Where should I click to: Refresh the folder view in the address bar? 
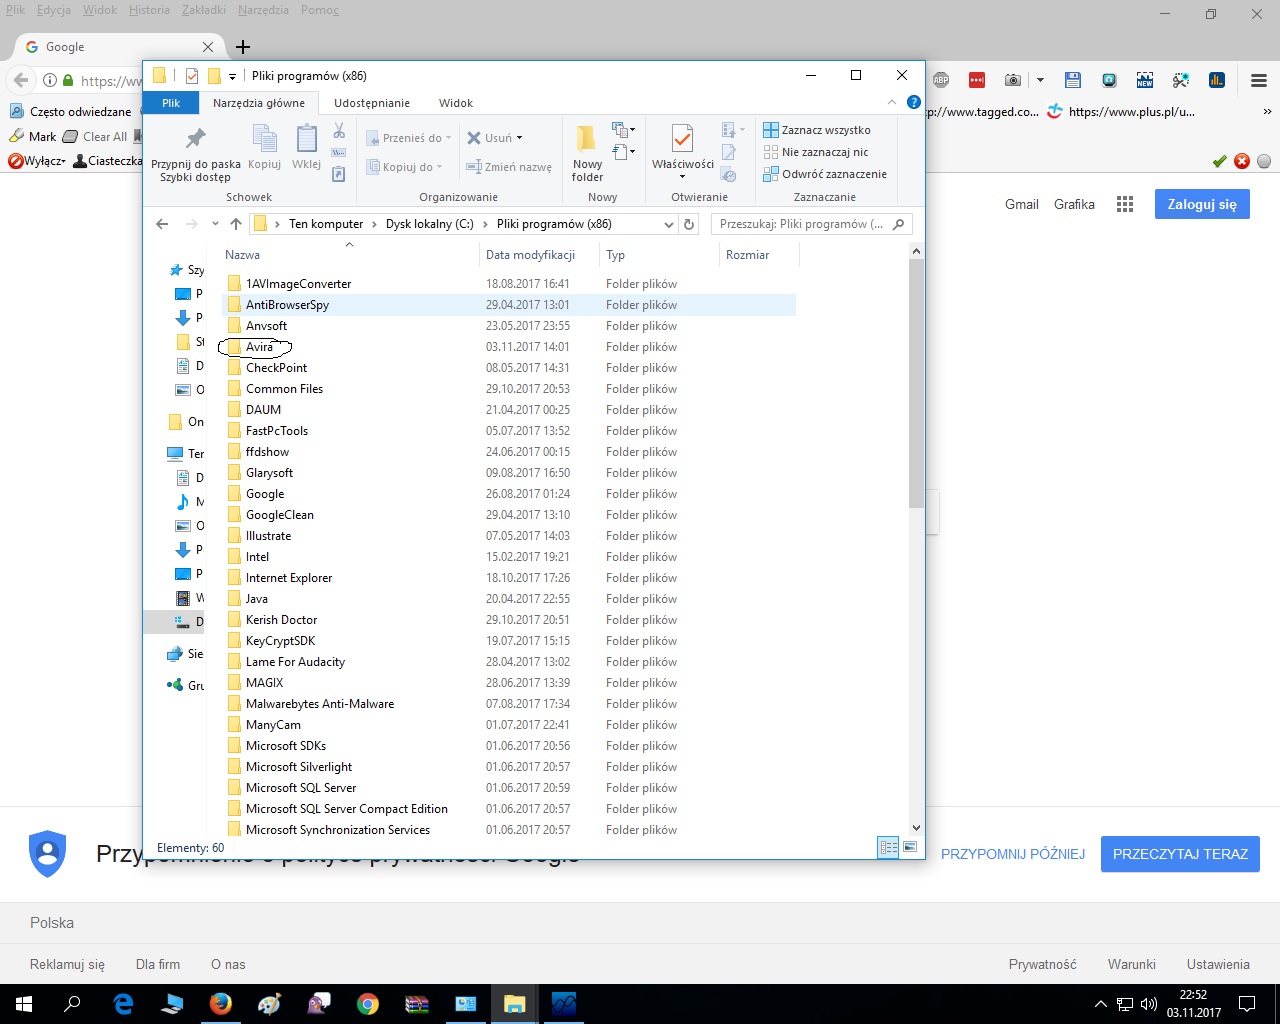tap(689, 224)
